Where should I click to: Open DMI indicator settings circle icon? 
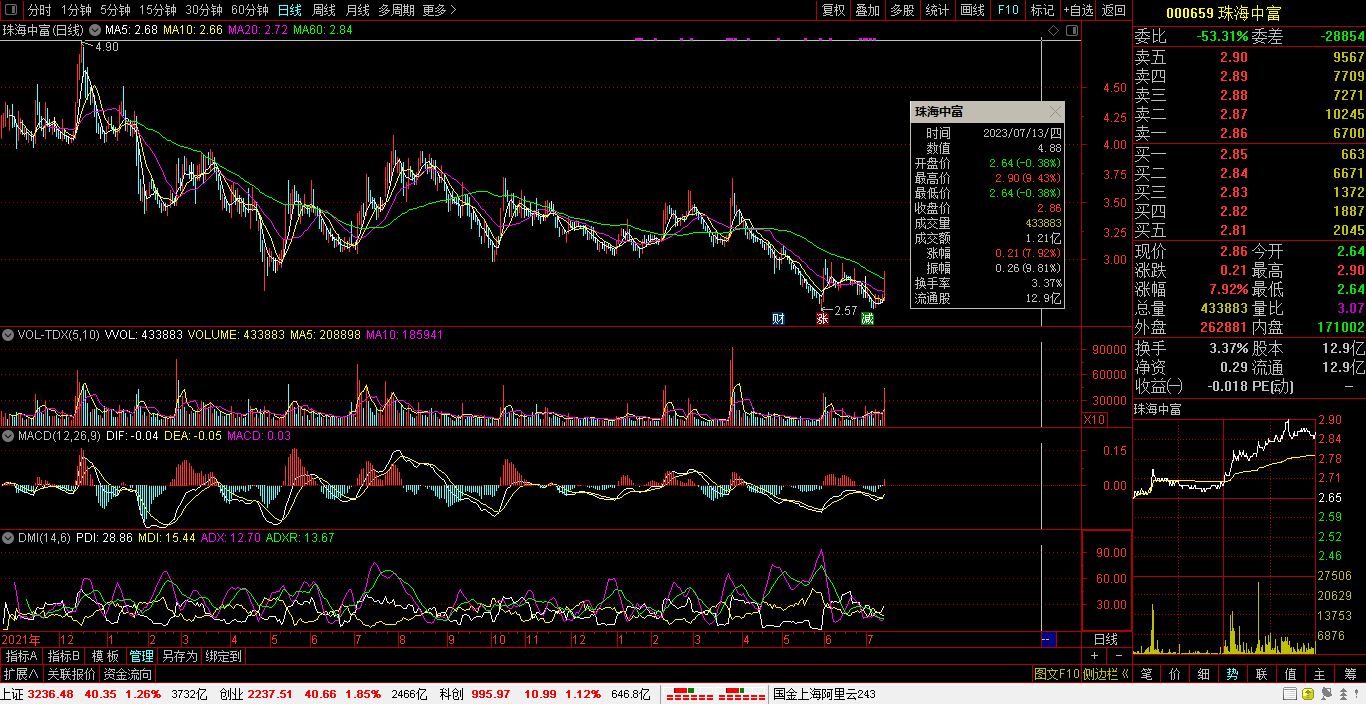click(9, 537)
